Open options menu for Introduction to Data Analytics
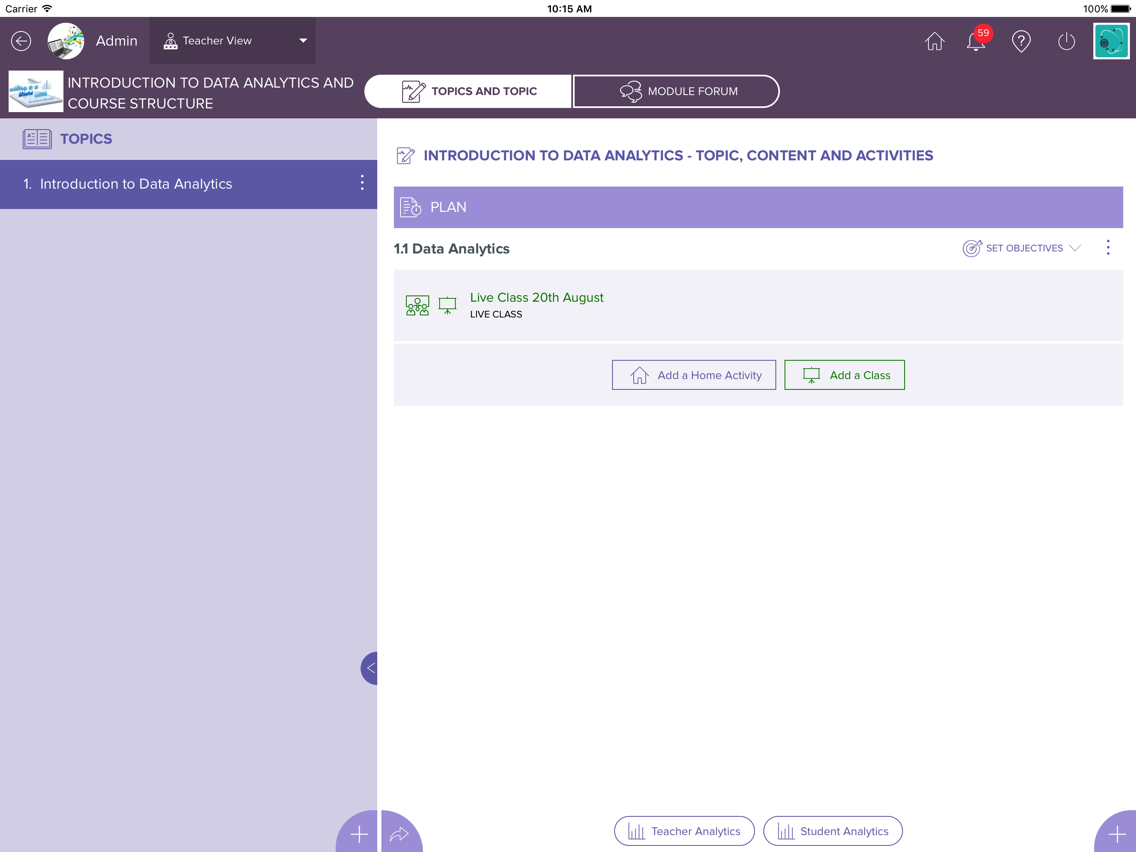The width and height of the screenshot is (1136, 852). point(362,183)
